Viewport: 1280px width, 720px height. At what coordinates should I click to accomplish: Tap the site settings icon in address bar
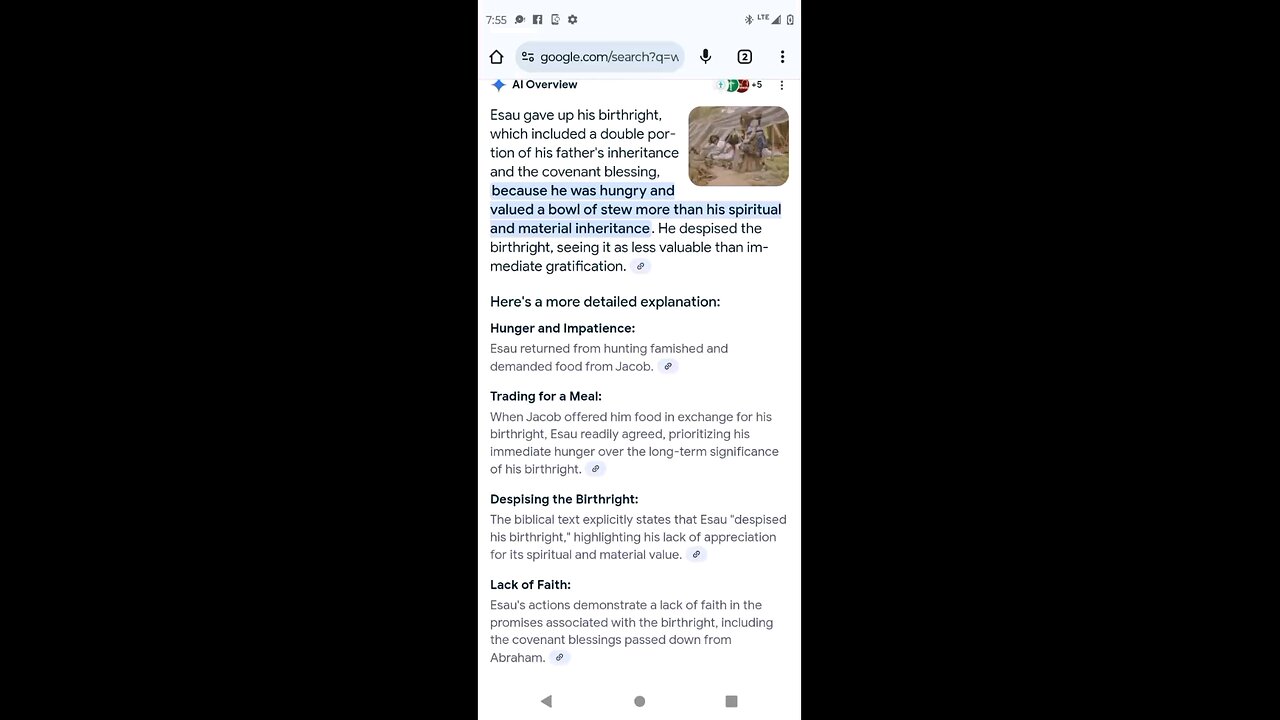528,57
